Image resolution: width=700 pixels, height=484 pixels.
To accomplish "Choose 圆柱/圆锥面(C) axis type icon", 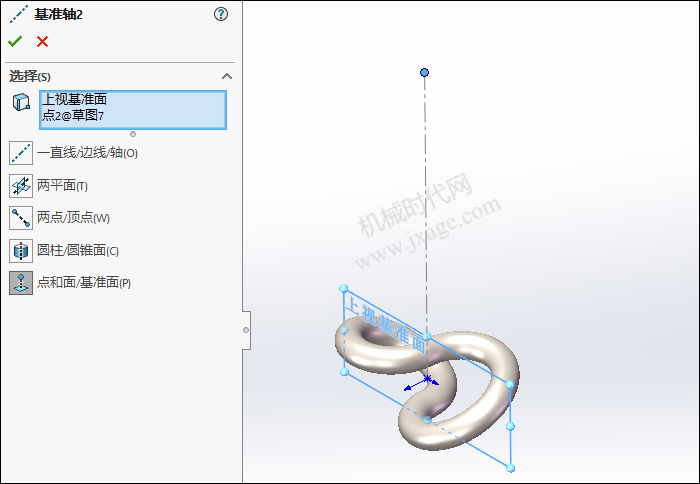I will coord(21,250).
